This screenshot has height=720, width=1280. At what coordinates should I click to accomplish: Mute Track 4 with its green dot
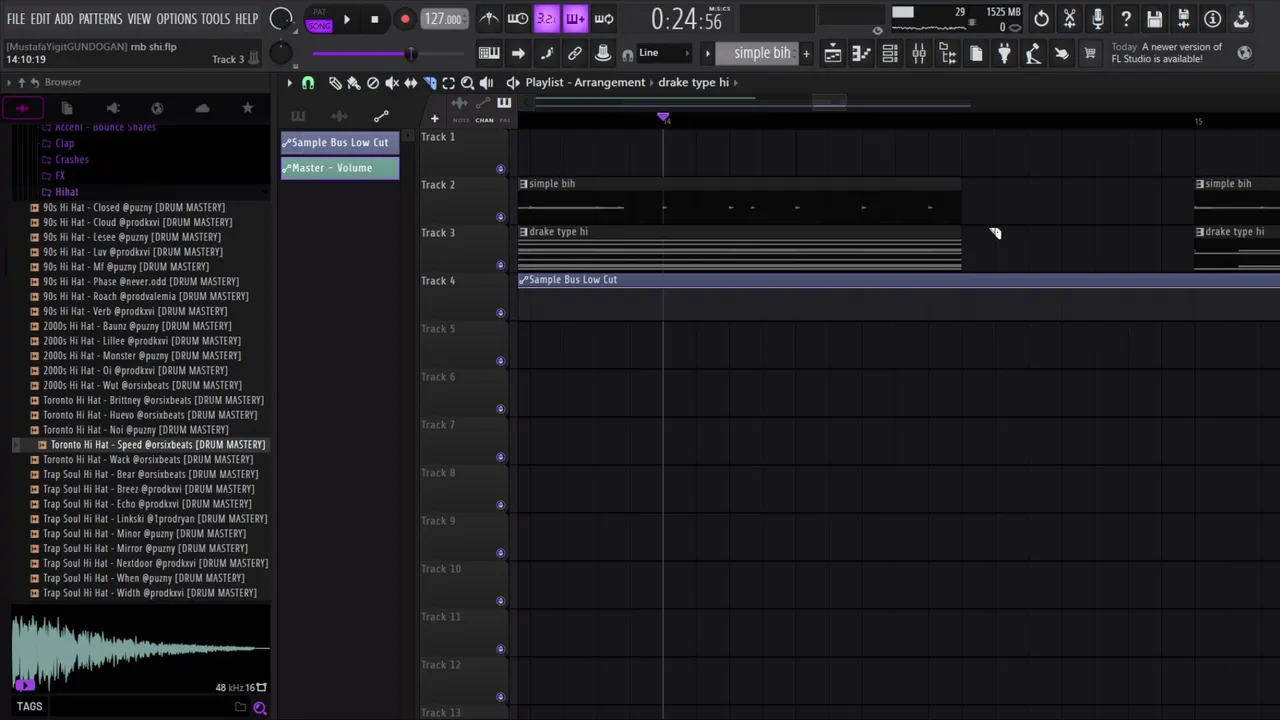pos(501,313)
